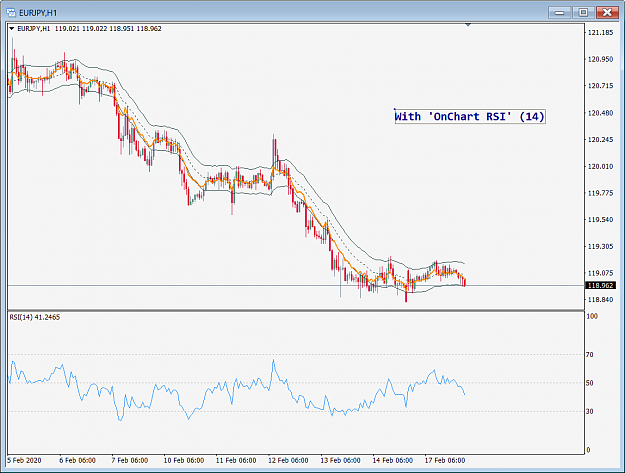Click the 10 Feb 06:00 time label
This screenshot has width=625, height=473.
click(184, 460)
